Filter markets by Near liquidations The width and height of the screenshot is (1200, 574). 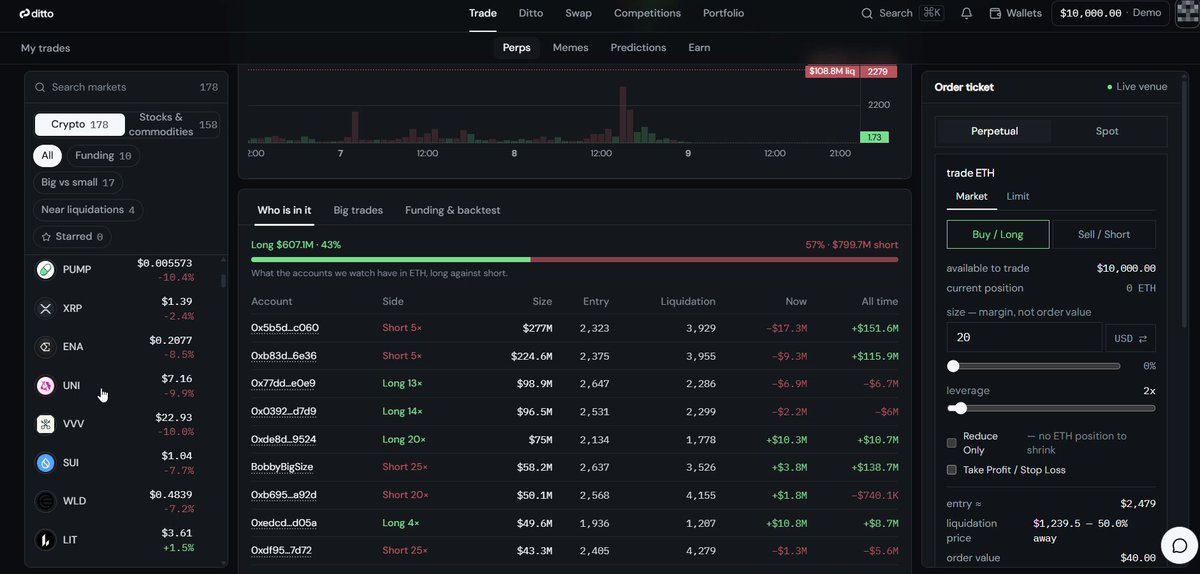click(x=88, y=210)
